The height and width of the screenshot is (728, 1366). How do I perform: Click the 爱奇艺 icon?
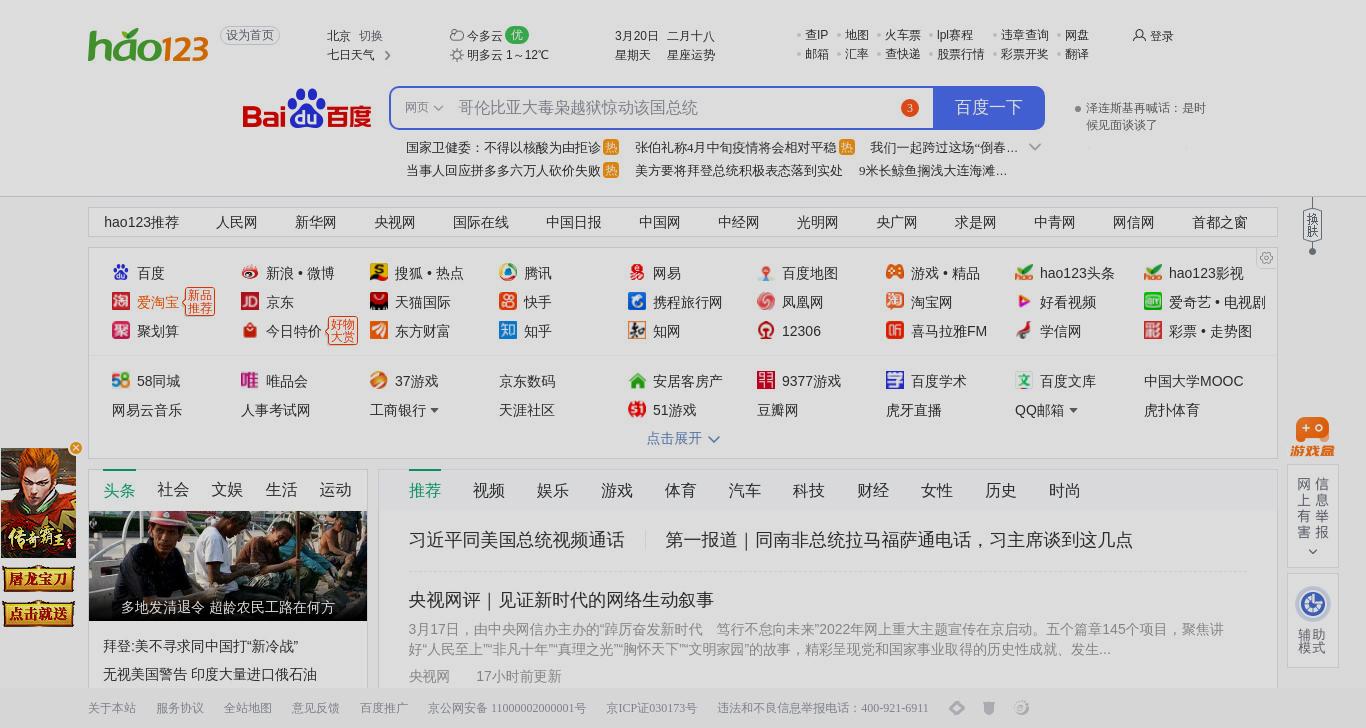(x=1153, y=301)
